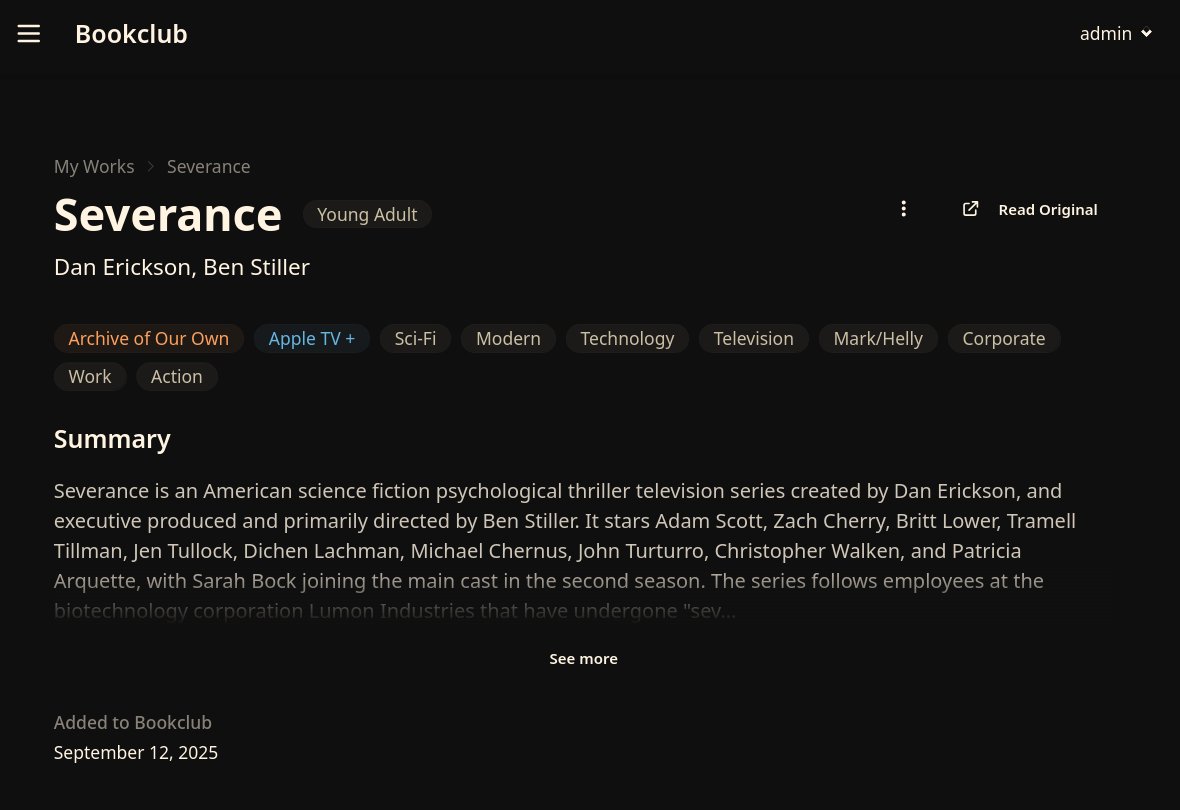Click the Summary heading
Viewport: 1180px width, 810px height.
[112, 439]
